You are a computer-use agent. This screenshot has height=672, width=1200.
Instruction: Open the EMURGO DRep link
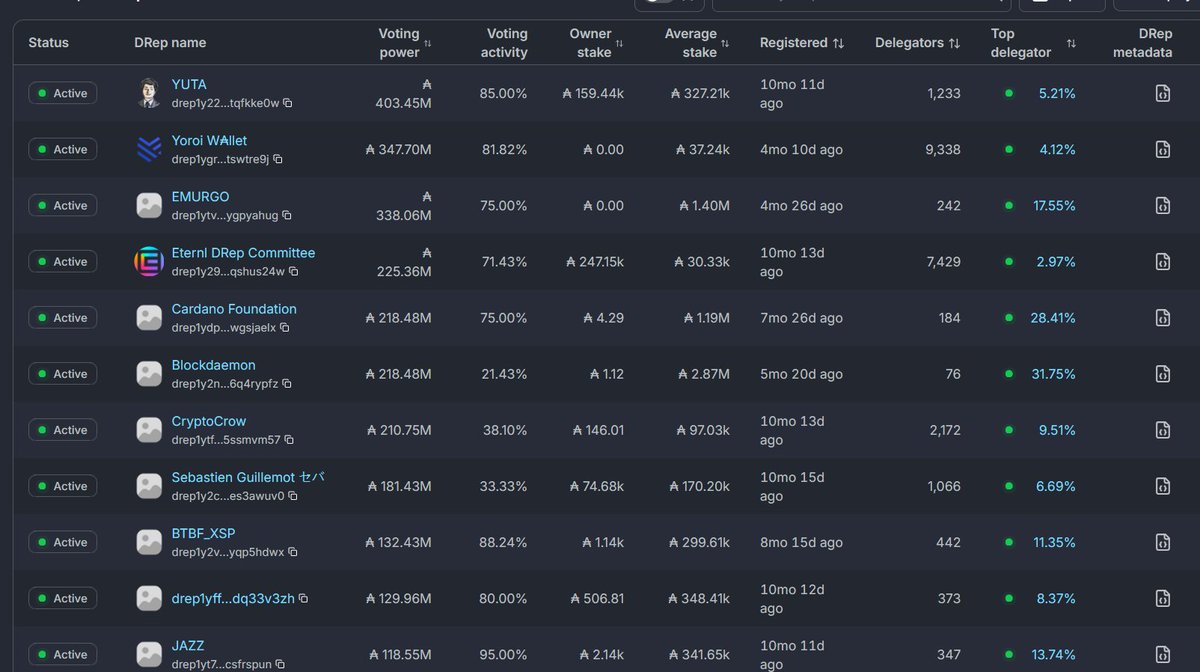point(200,197)
